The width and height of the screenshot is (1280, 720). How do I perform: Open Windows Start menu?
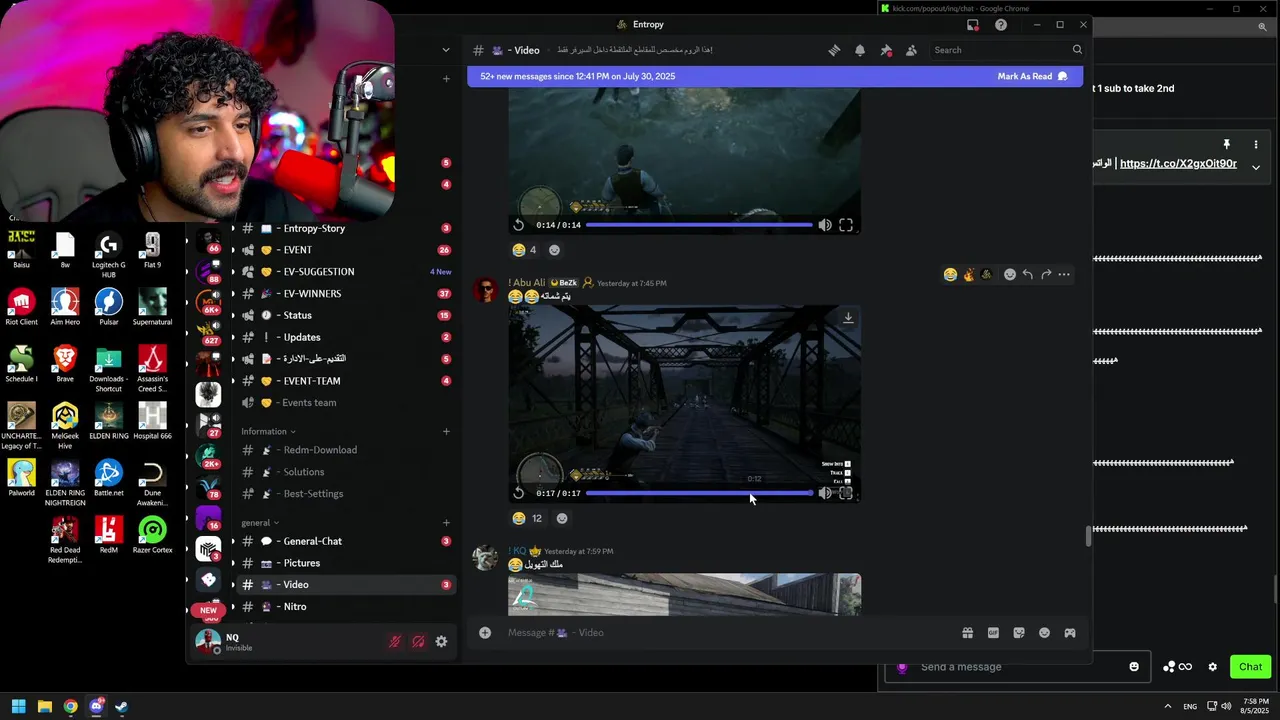point(18,707)
